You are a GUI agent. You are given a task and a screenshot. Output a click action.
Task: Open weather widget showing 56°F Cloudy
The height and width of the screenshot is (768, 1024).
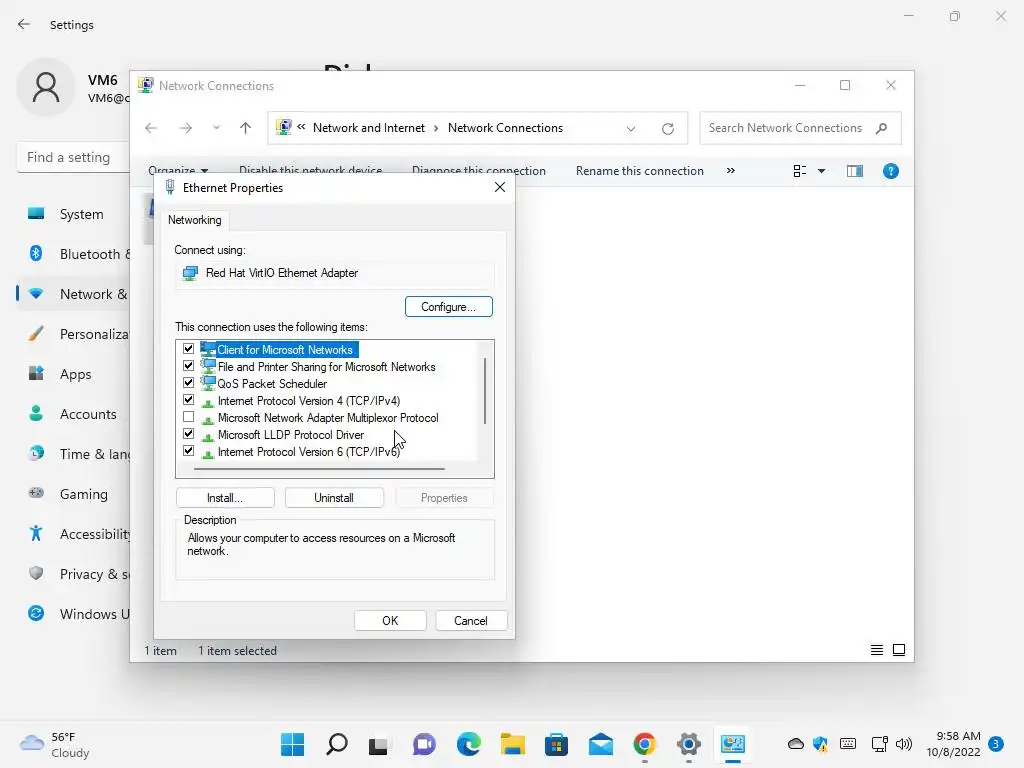(55, 744)
